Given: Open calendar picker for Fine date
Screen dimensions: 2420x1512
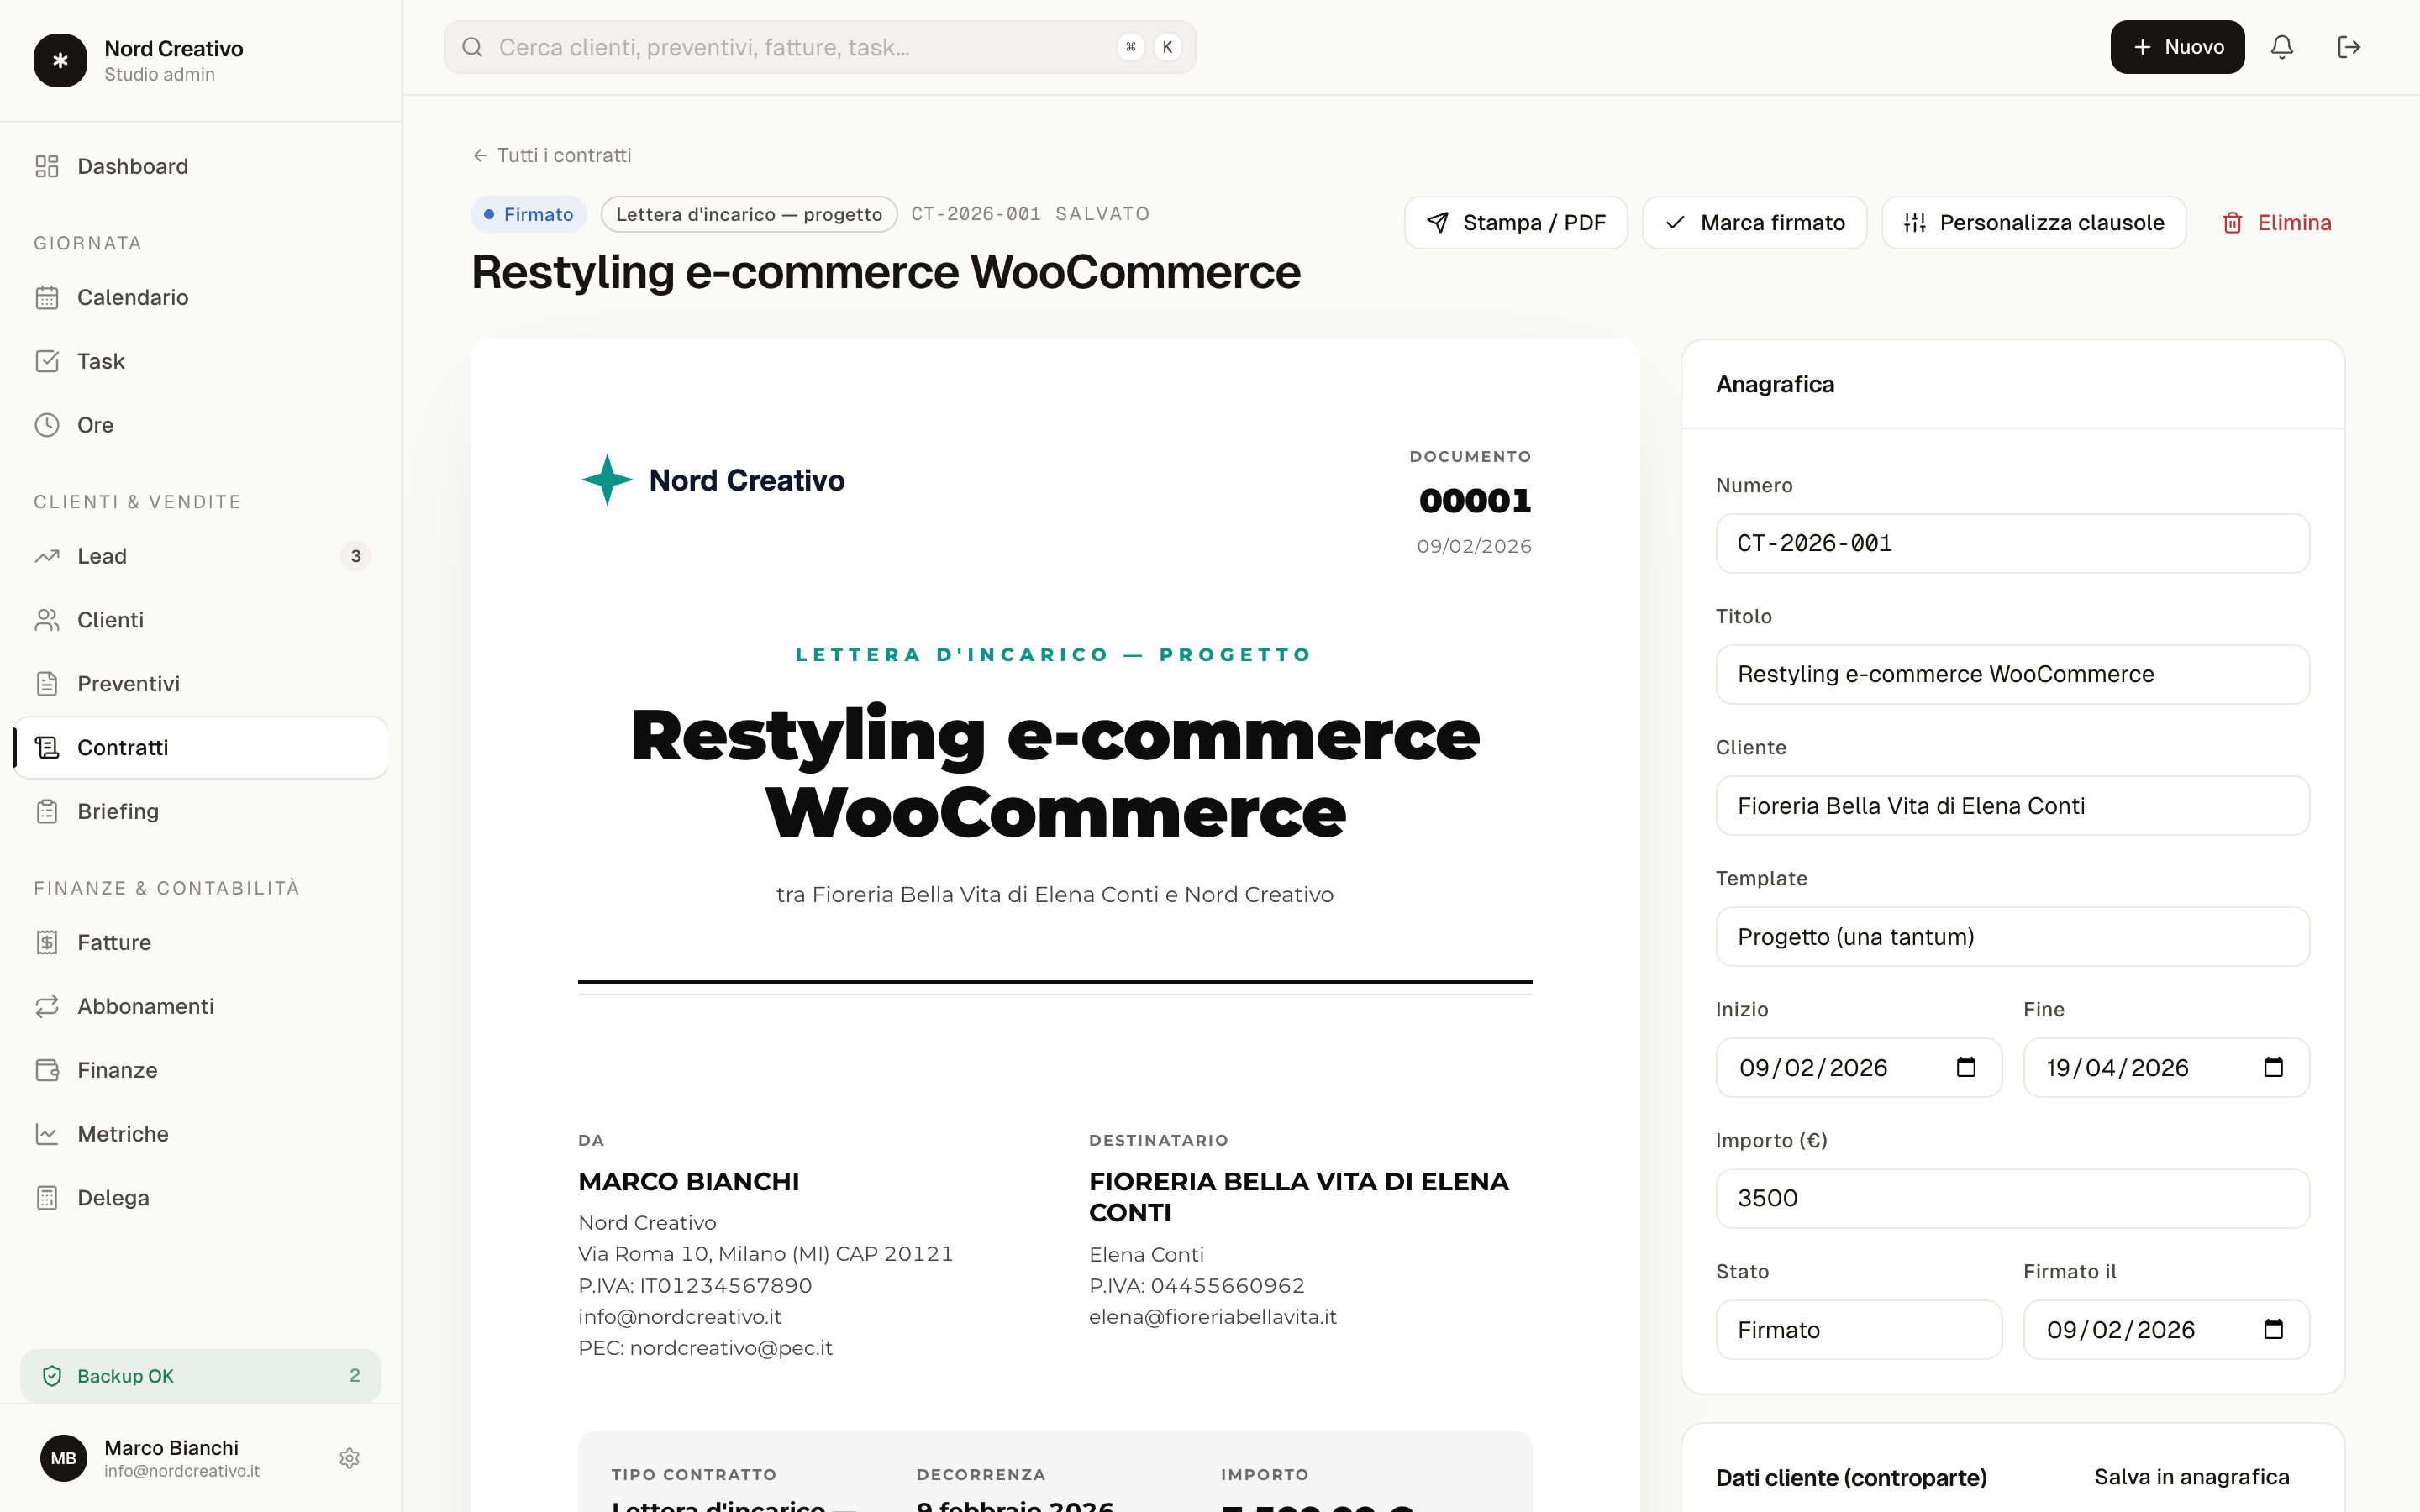Looking at the screenshot, I should coord(2273,1067).
